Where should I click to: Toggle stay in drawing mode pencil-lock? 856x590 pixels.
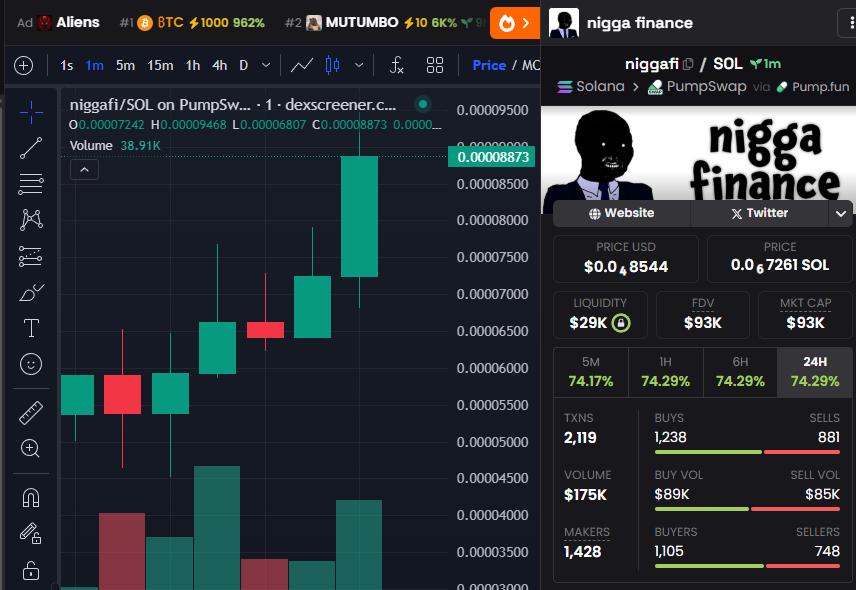coord(31,533)
